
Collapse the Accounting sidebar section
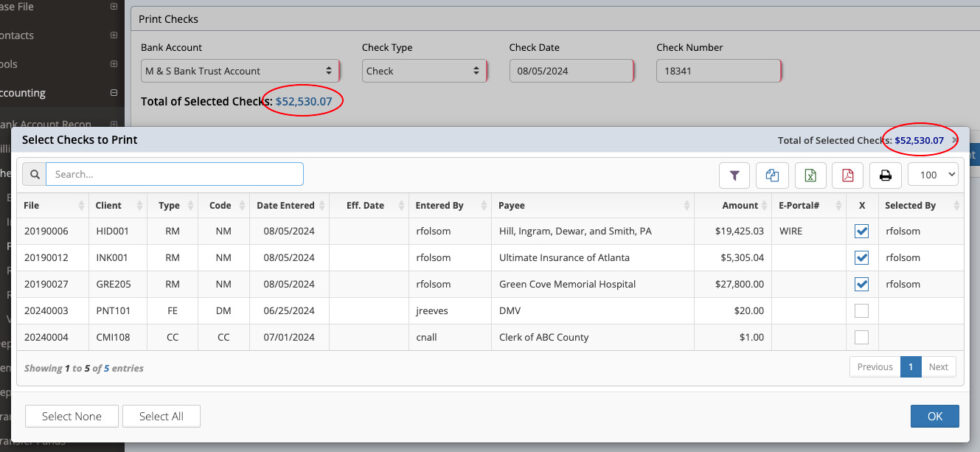pyautogui.click(x=114, y=93)
